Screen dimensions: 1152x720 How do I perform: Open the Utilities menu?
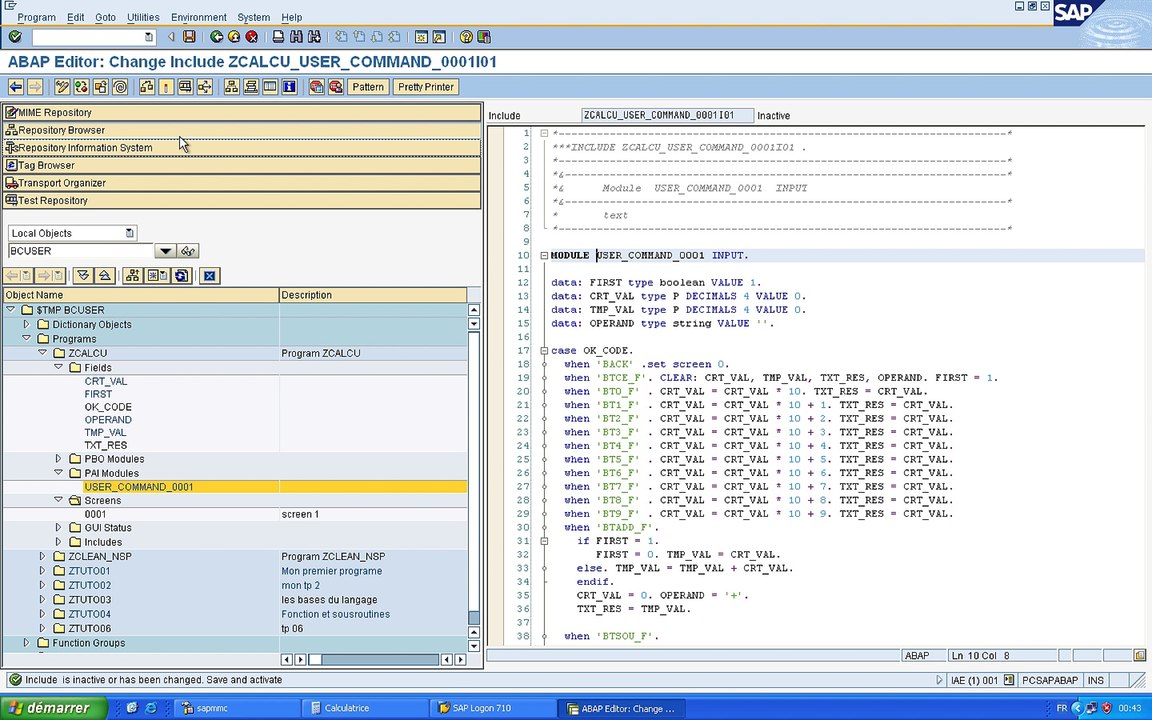click(143, 17)
